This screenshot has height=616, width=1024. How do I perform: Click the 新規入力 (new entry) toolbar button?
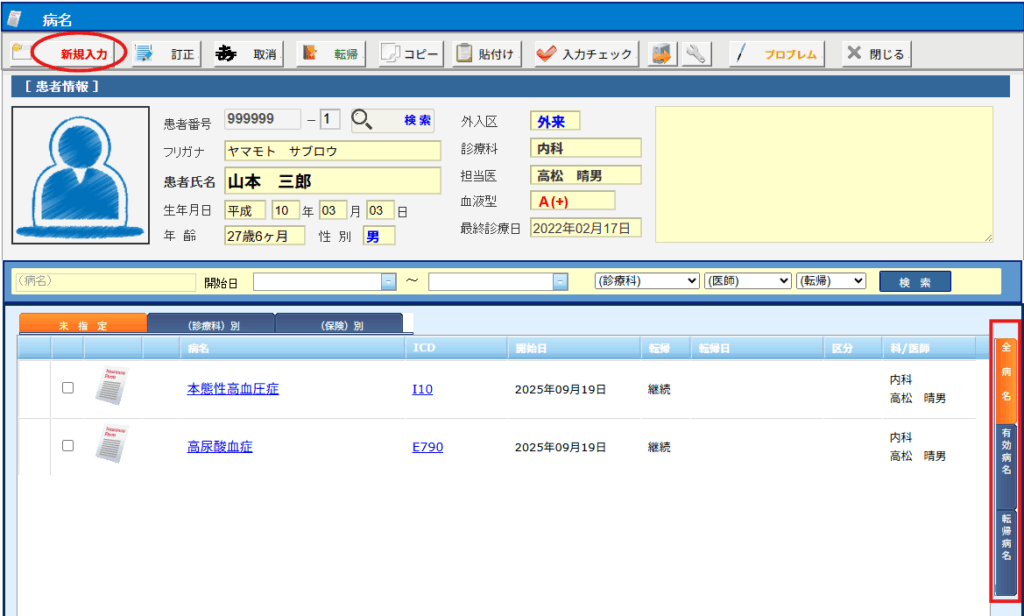(x=78, y=54)
